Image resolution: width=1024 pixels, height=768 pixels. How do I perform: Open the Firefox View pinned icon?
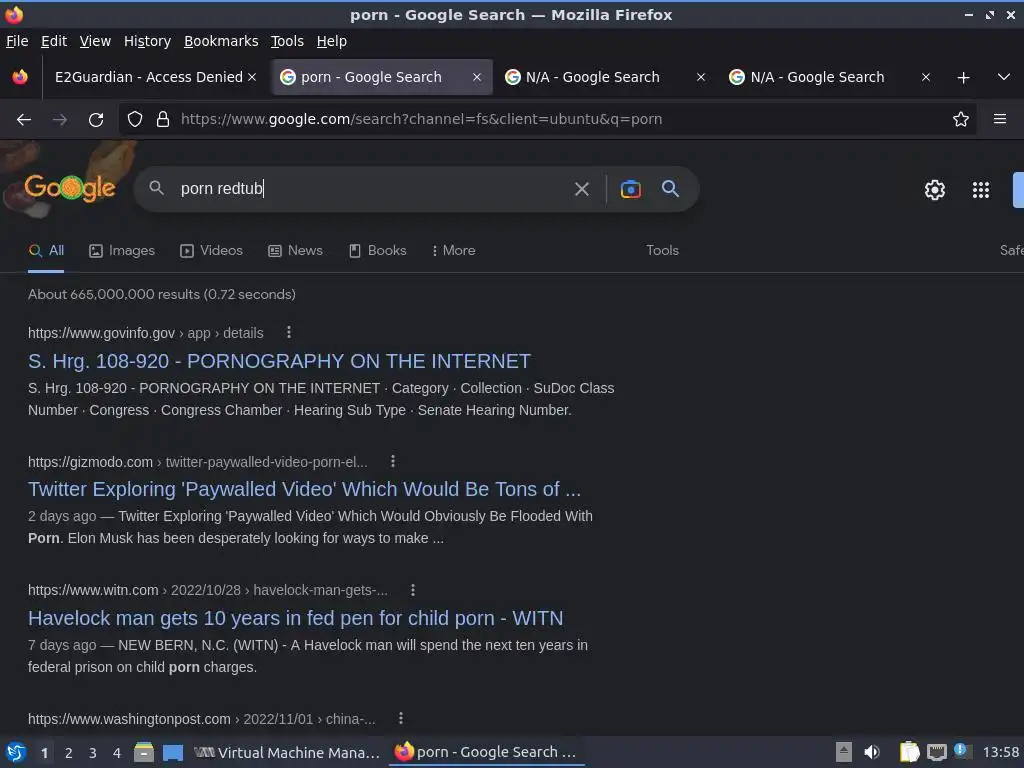coord(20,77)
